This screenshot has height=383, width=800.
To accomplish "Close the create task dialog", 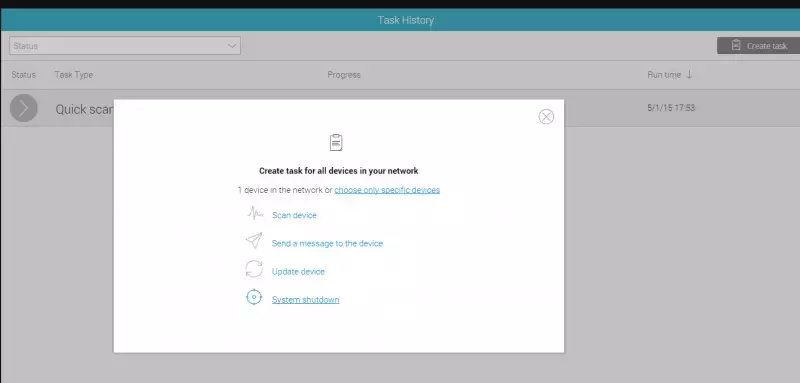I will pyautogui.click(x=546, y=117).
